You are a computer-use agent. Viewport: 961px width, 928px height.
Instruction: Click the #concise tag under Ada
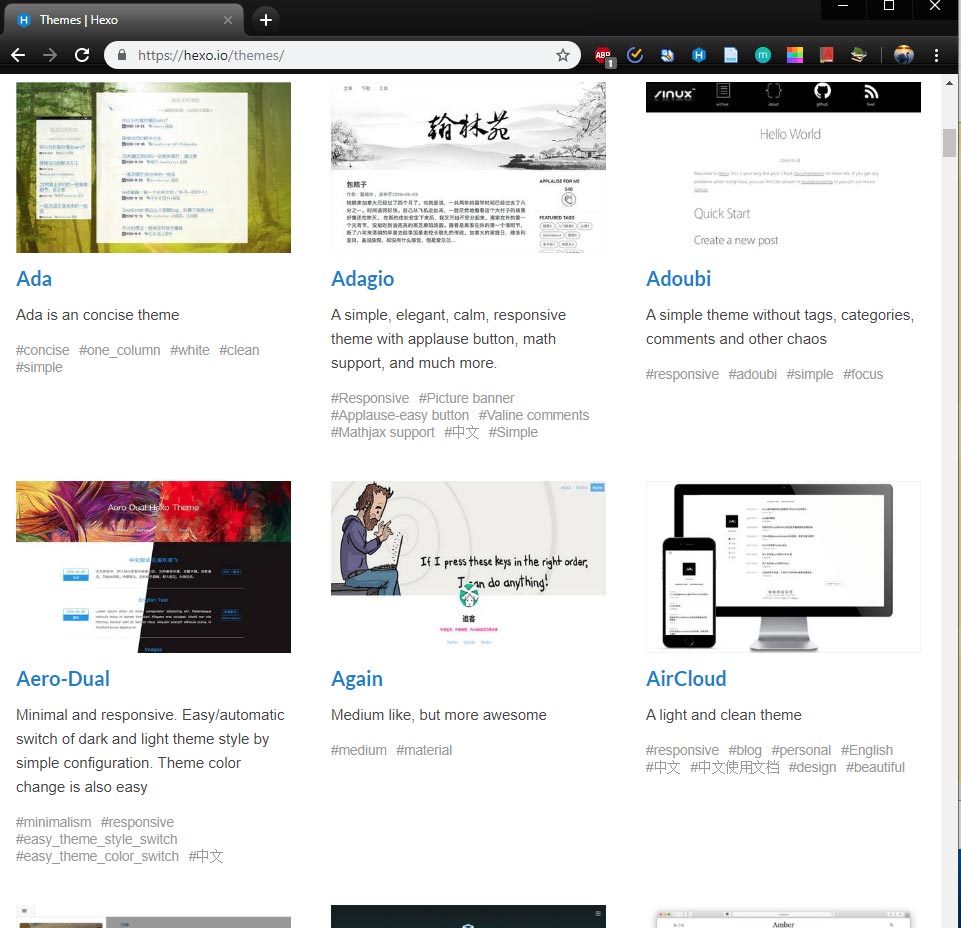coord(42,350)
